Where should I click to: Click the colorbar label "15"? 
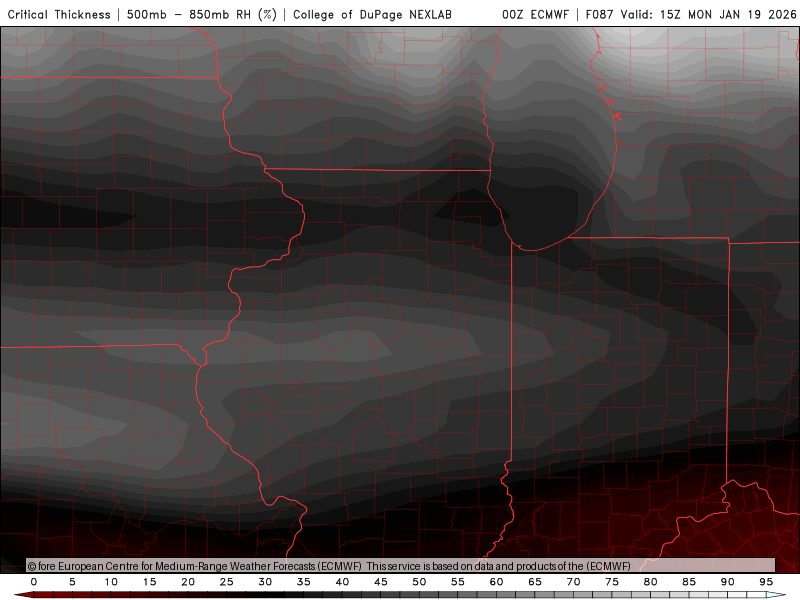click(x=149, y=582)
